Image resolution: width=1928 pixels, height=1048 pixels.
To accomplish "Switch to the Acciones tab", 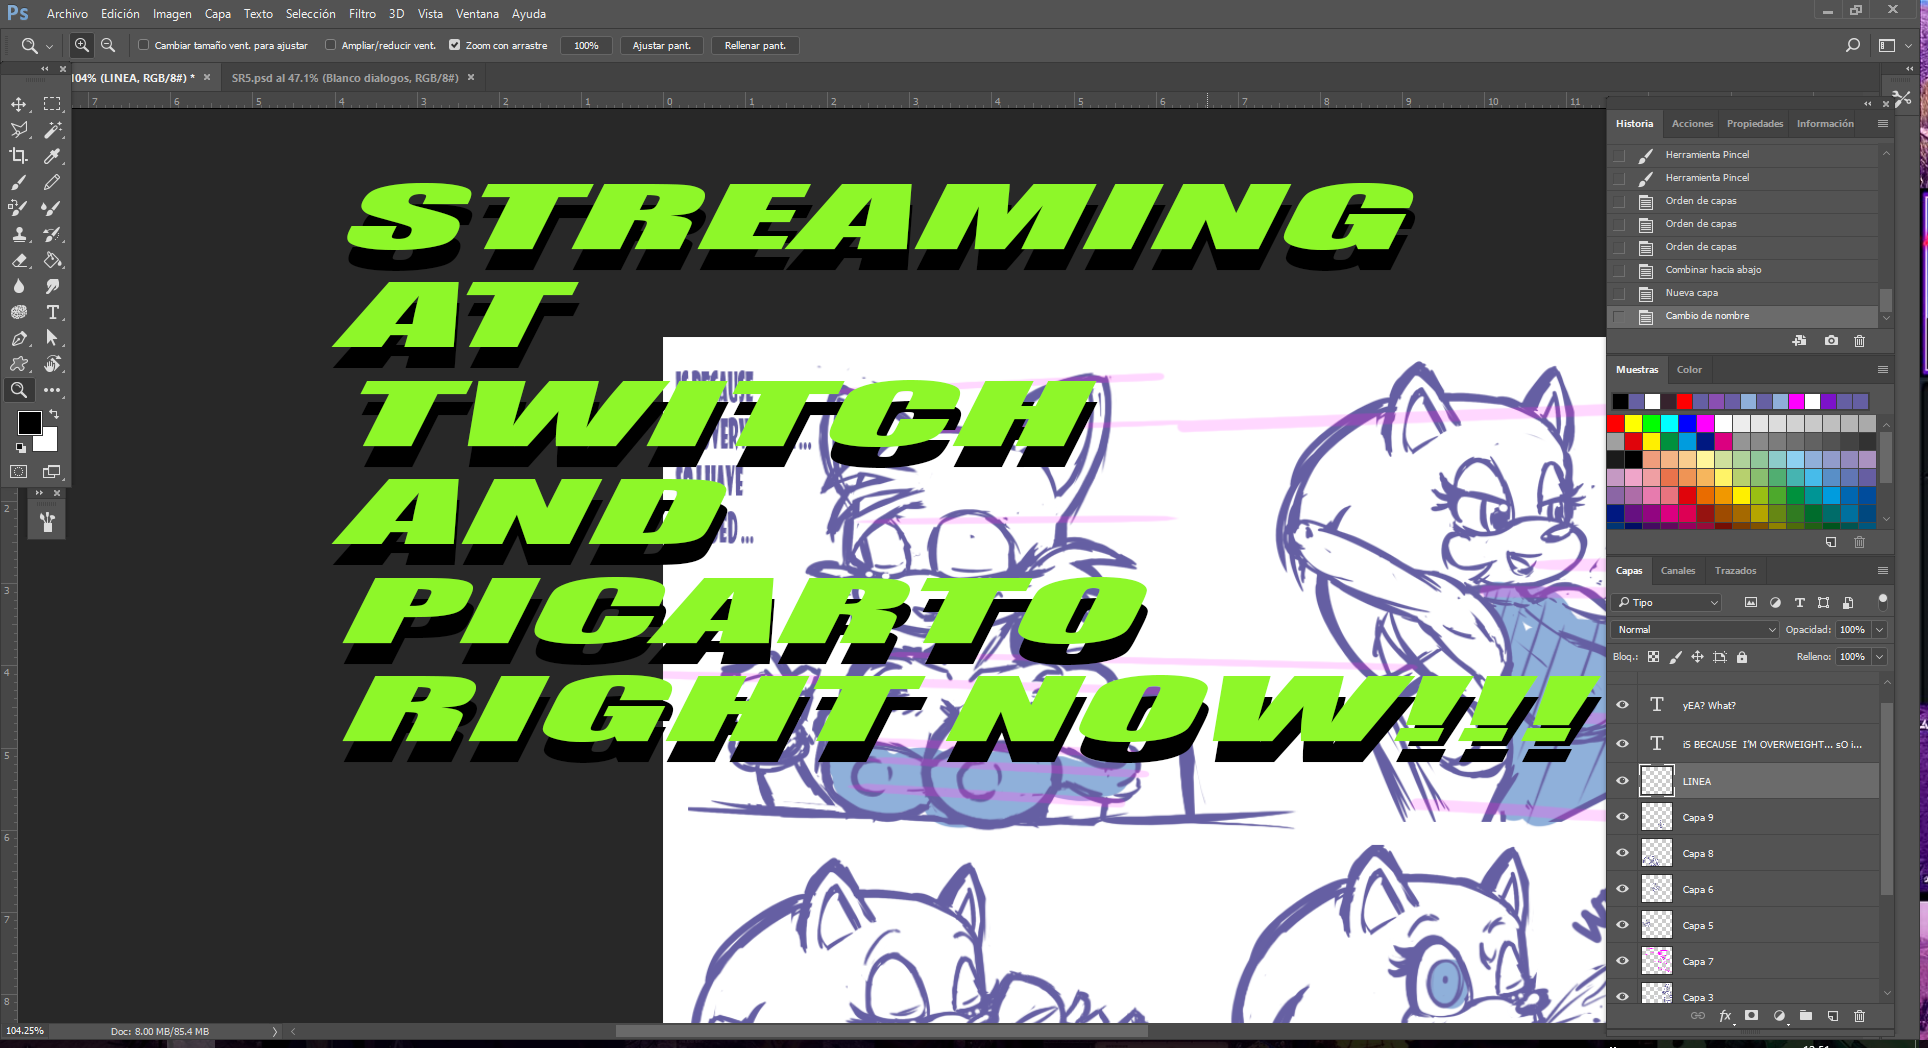I will 1692,124.
